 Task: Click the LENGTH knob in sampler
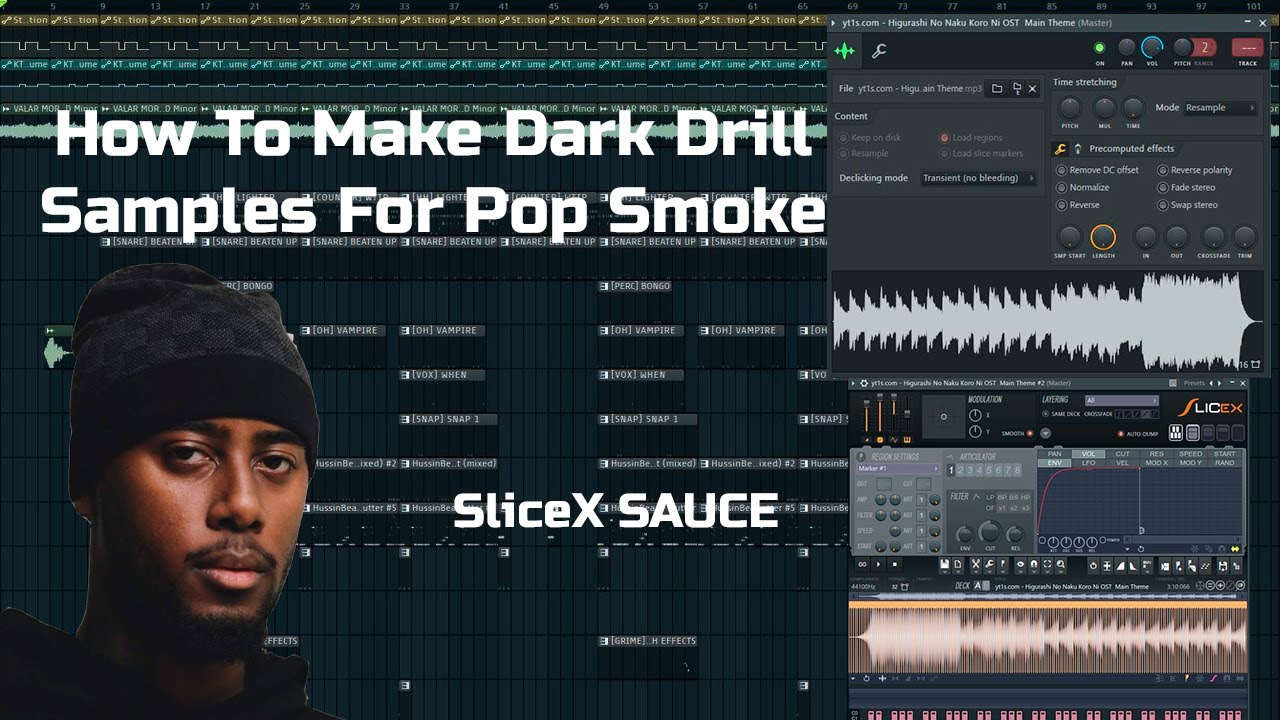[x=1103, y=237]
